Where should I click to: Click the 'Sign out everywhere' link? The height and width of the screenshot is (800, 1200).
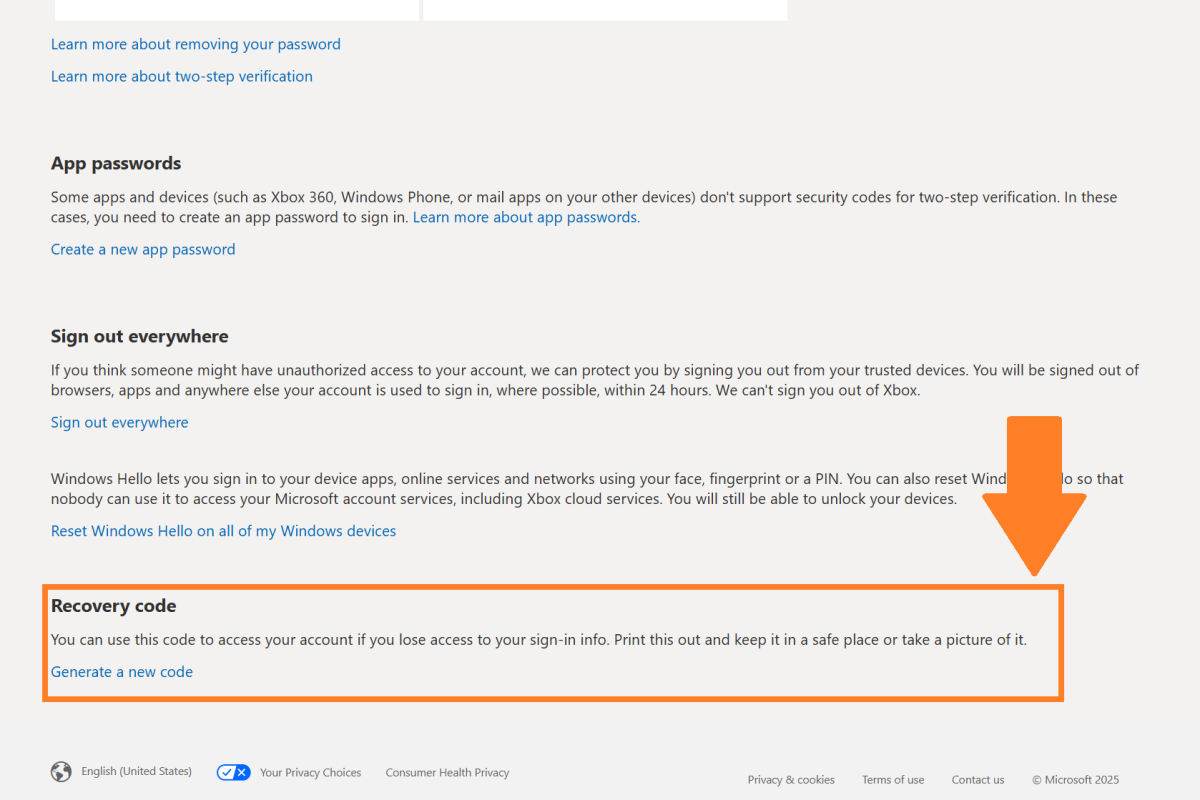120,422
